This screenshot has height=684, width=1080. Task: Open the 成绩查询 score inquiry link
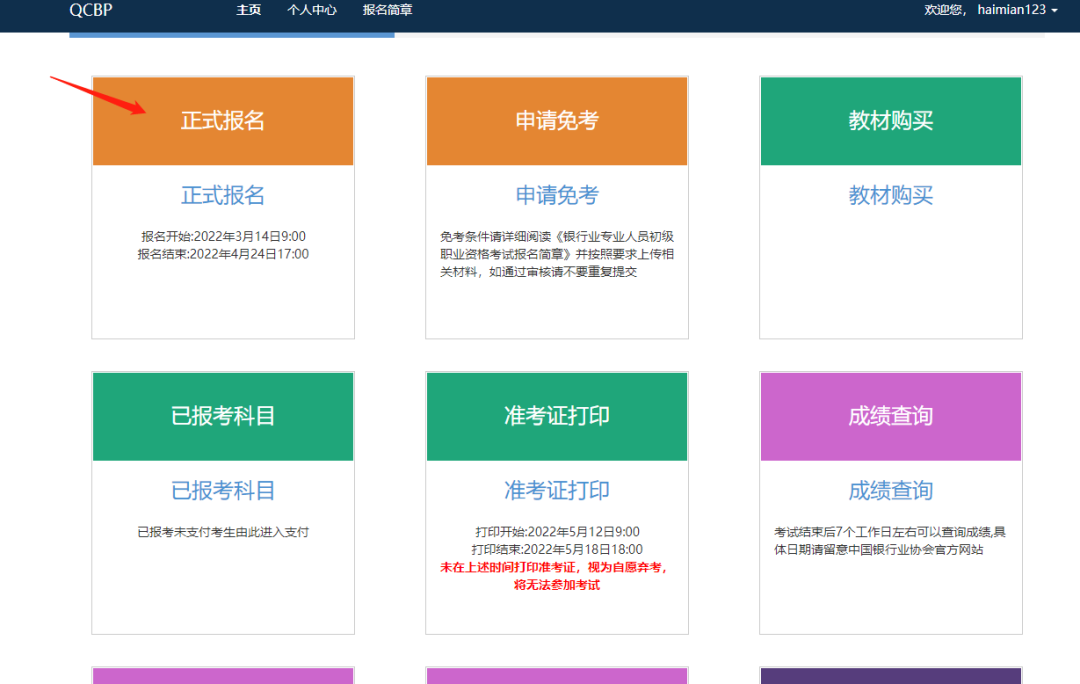[890, 490]
